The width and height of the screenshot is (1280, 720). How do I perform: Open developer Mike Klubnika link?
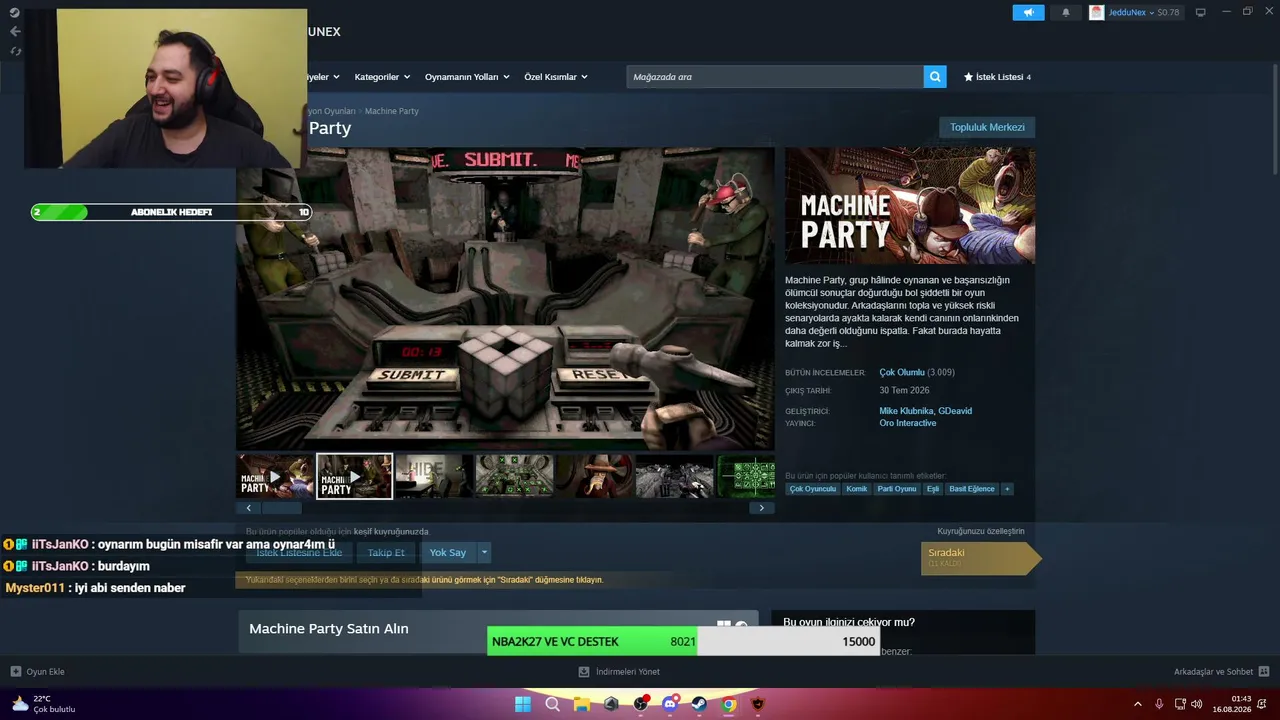point(906,411)
